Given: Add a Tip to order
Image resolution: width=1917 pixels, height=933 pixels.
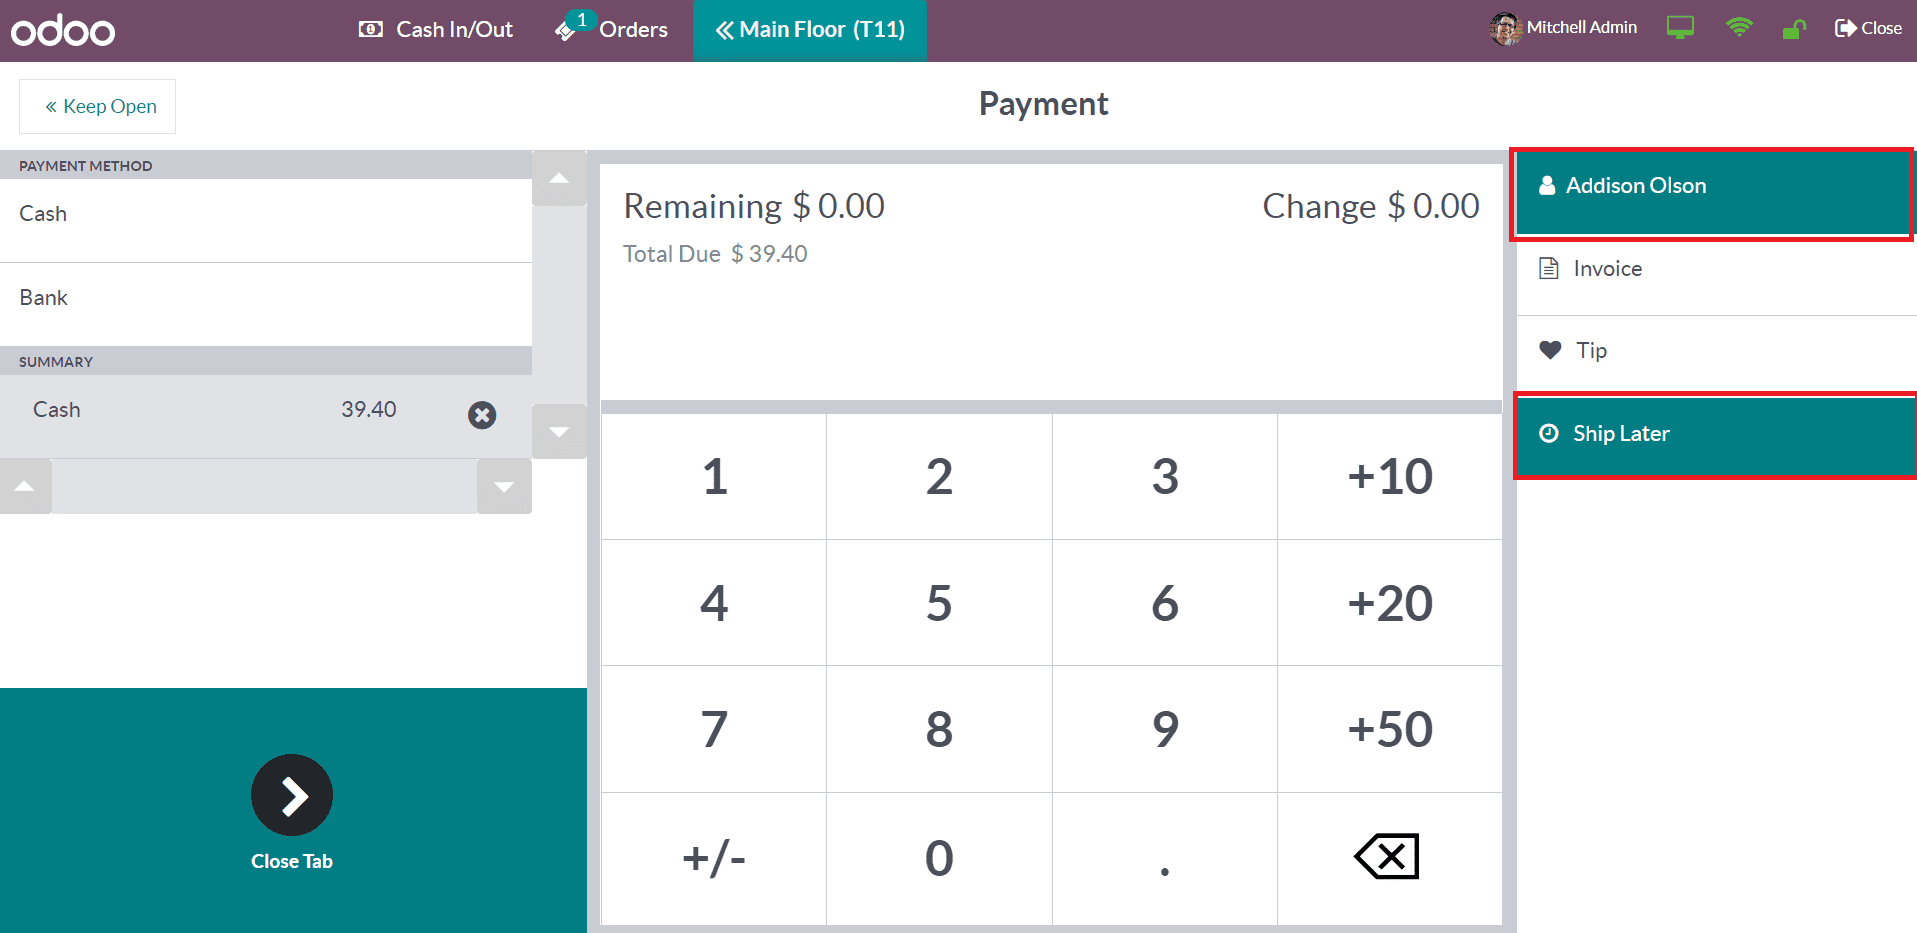Looking at the screenshot, I should click(1716, 351).
